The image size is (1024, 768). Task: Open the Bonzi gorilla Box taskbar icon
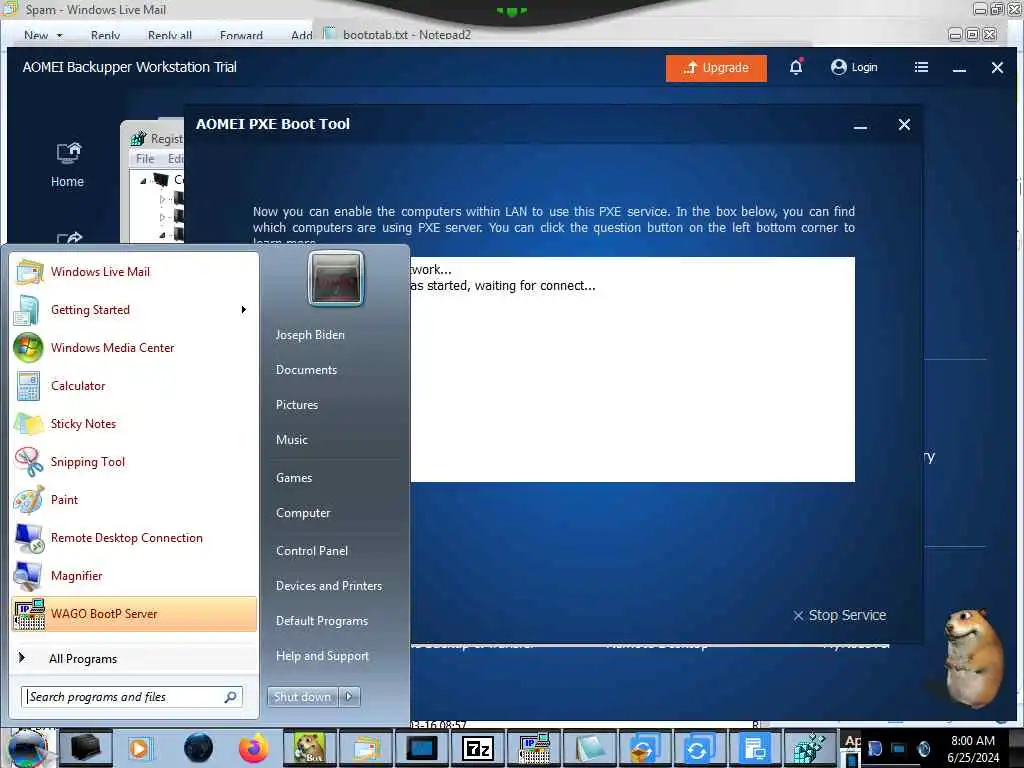click(x=310, y=748)
